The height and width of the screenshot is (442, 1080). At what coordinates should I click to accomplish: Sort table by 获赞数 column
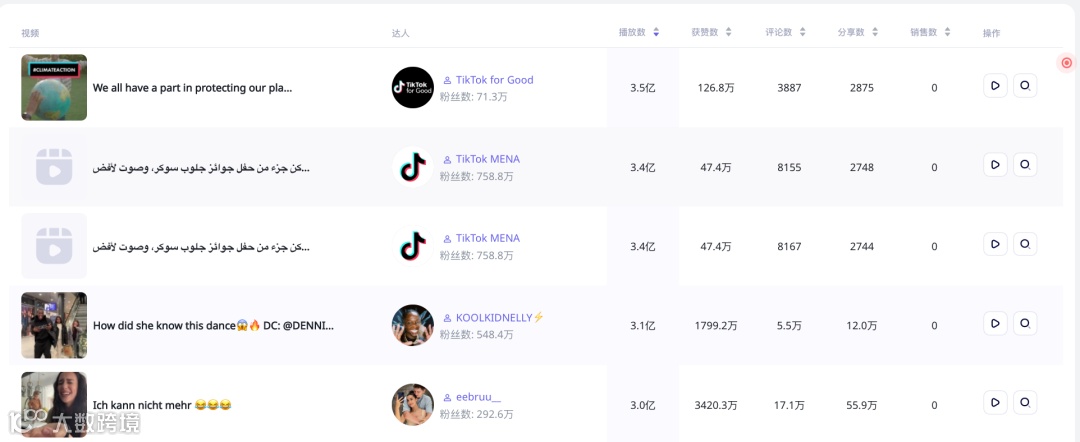click(729, 32)
